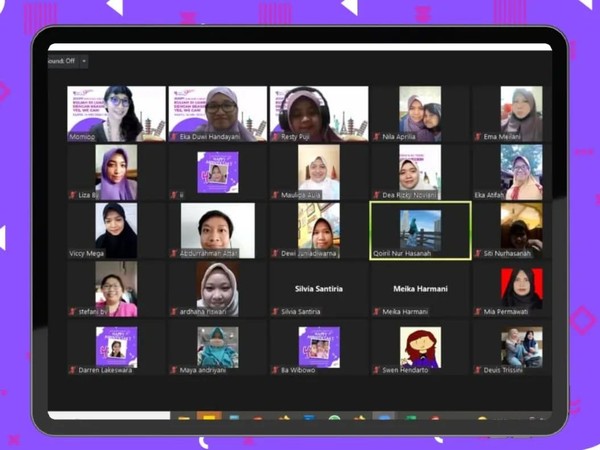This screenshot has width=600, height=450.
Task: Click muted mic icon beside Liza B
Action: tap(73, 195)
